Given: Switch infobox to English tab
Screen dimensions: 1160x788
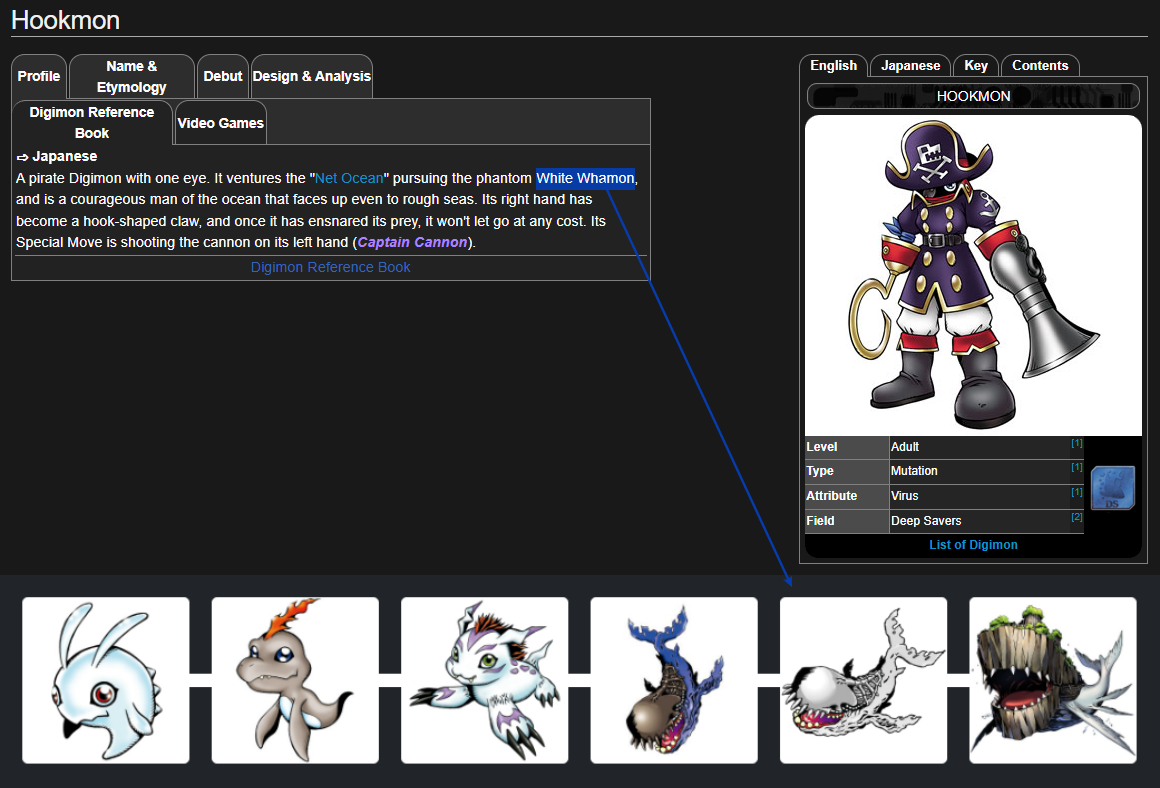Looking at the screenshot, I should point(834,66).
